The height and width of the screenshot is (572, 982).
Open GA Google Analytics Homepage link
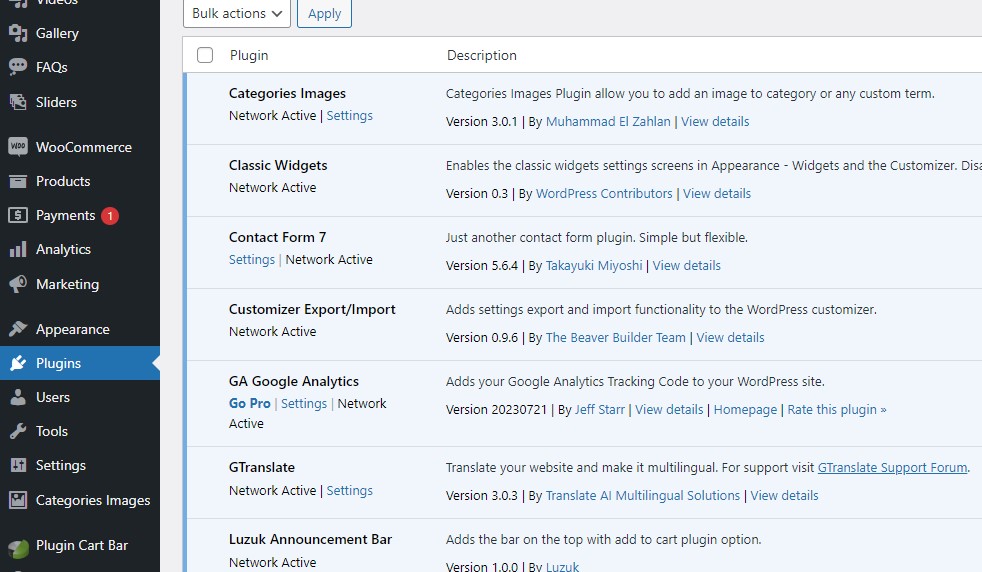click(x=745, y=410)
